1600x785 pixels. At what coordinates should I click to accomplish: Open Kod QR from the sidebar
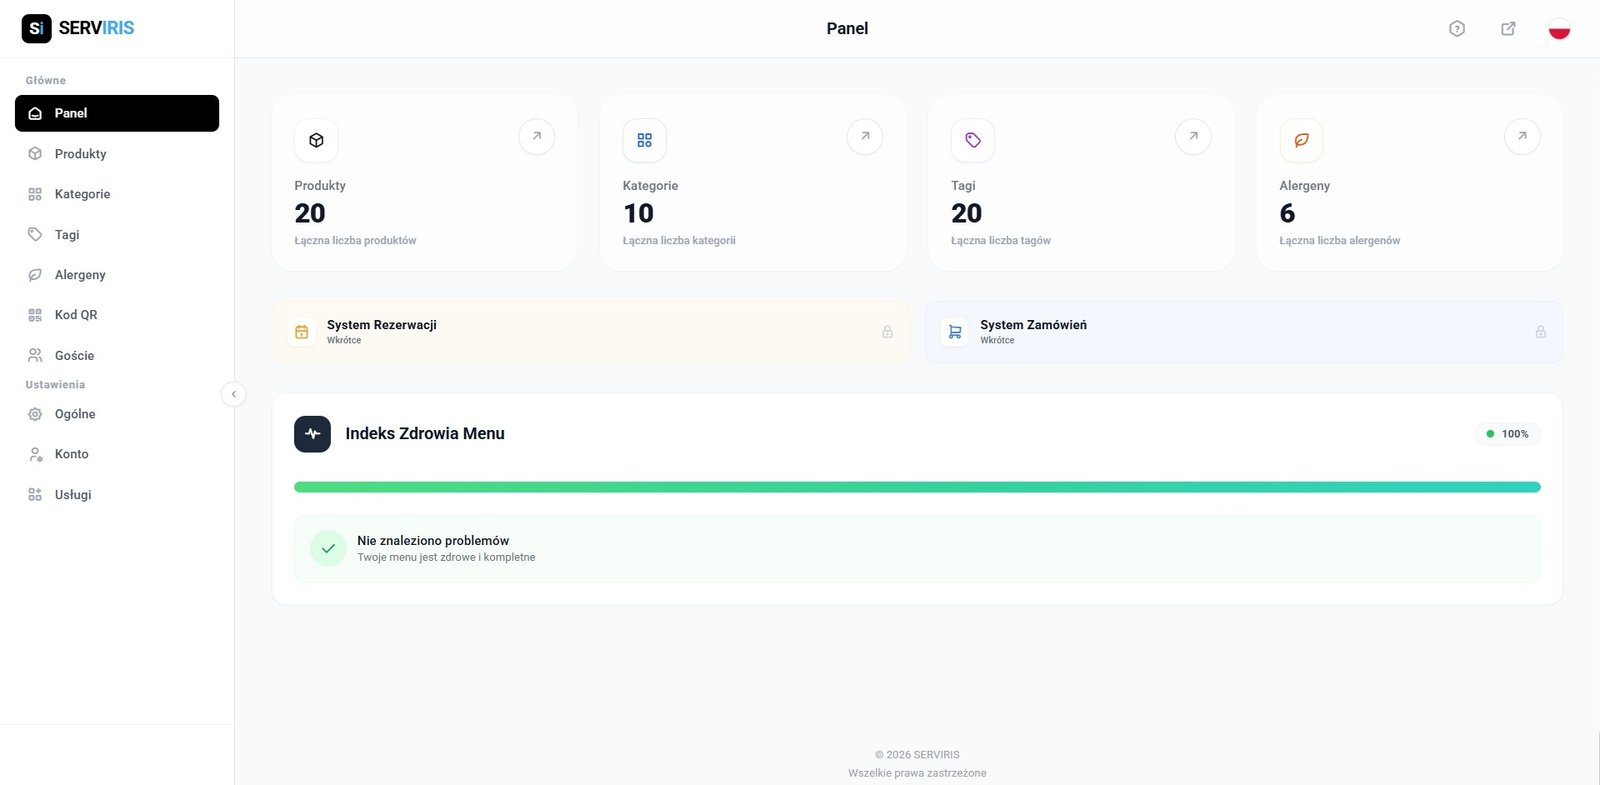pyautogui.click(x=76, y=315)
